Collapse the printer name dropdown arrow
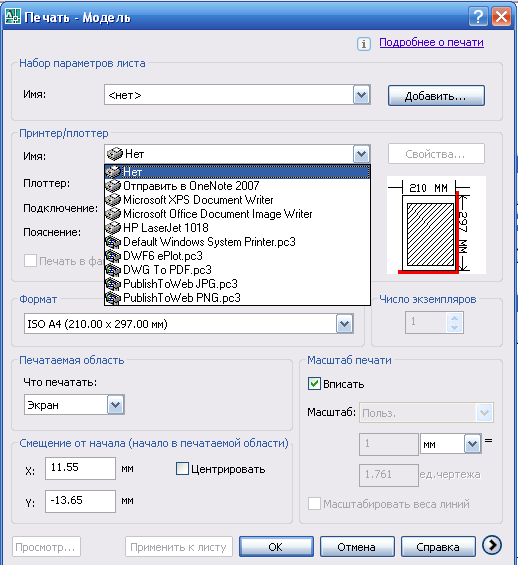 click(x=361, y=154)
